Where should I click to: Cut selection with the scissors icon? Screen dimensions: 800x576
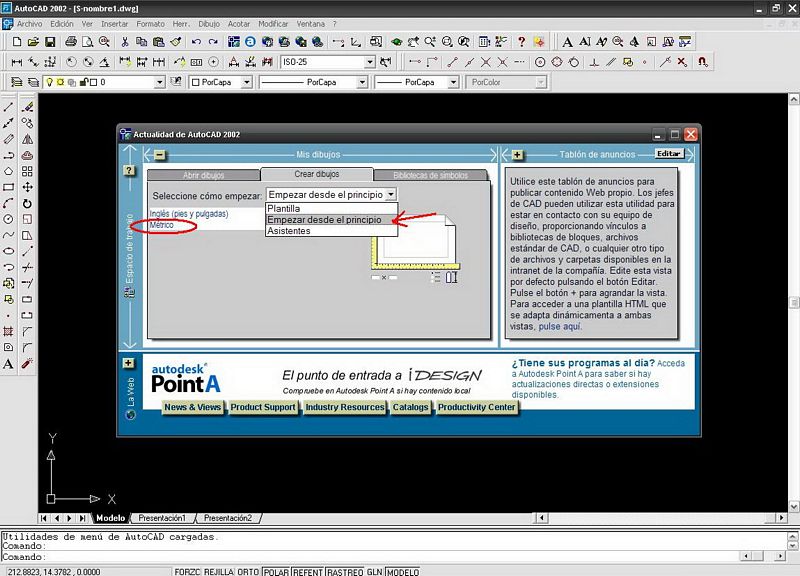(x=124, y=42)
